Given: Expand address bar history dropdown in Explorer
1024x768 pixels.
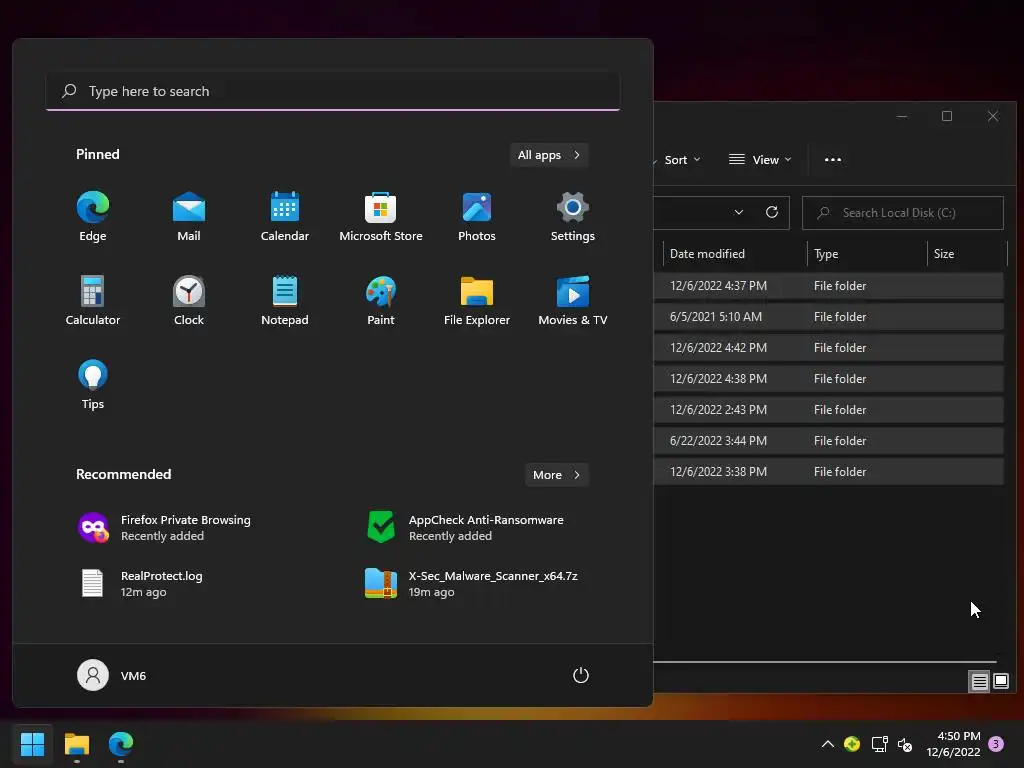Looking at the screenshot, I should coord(739,212).
